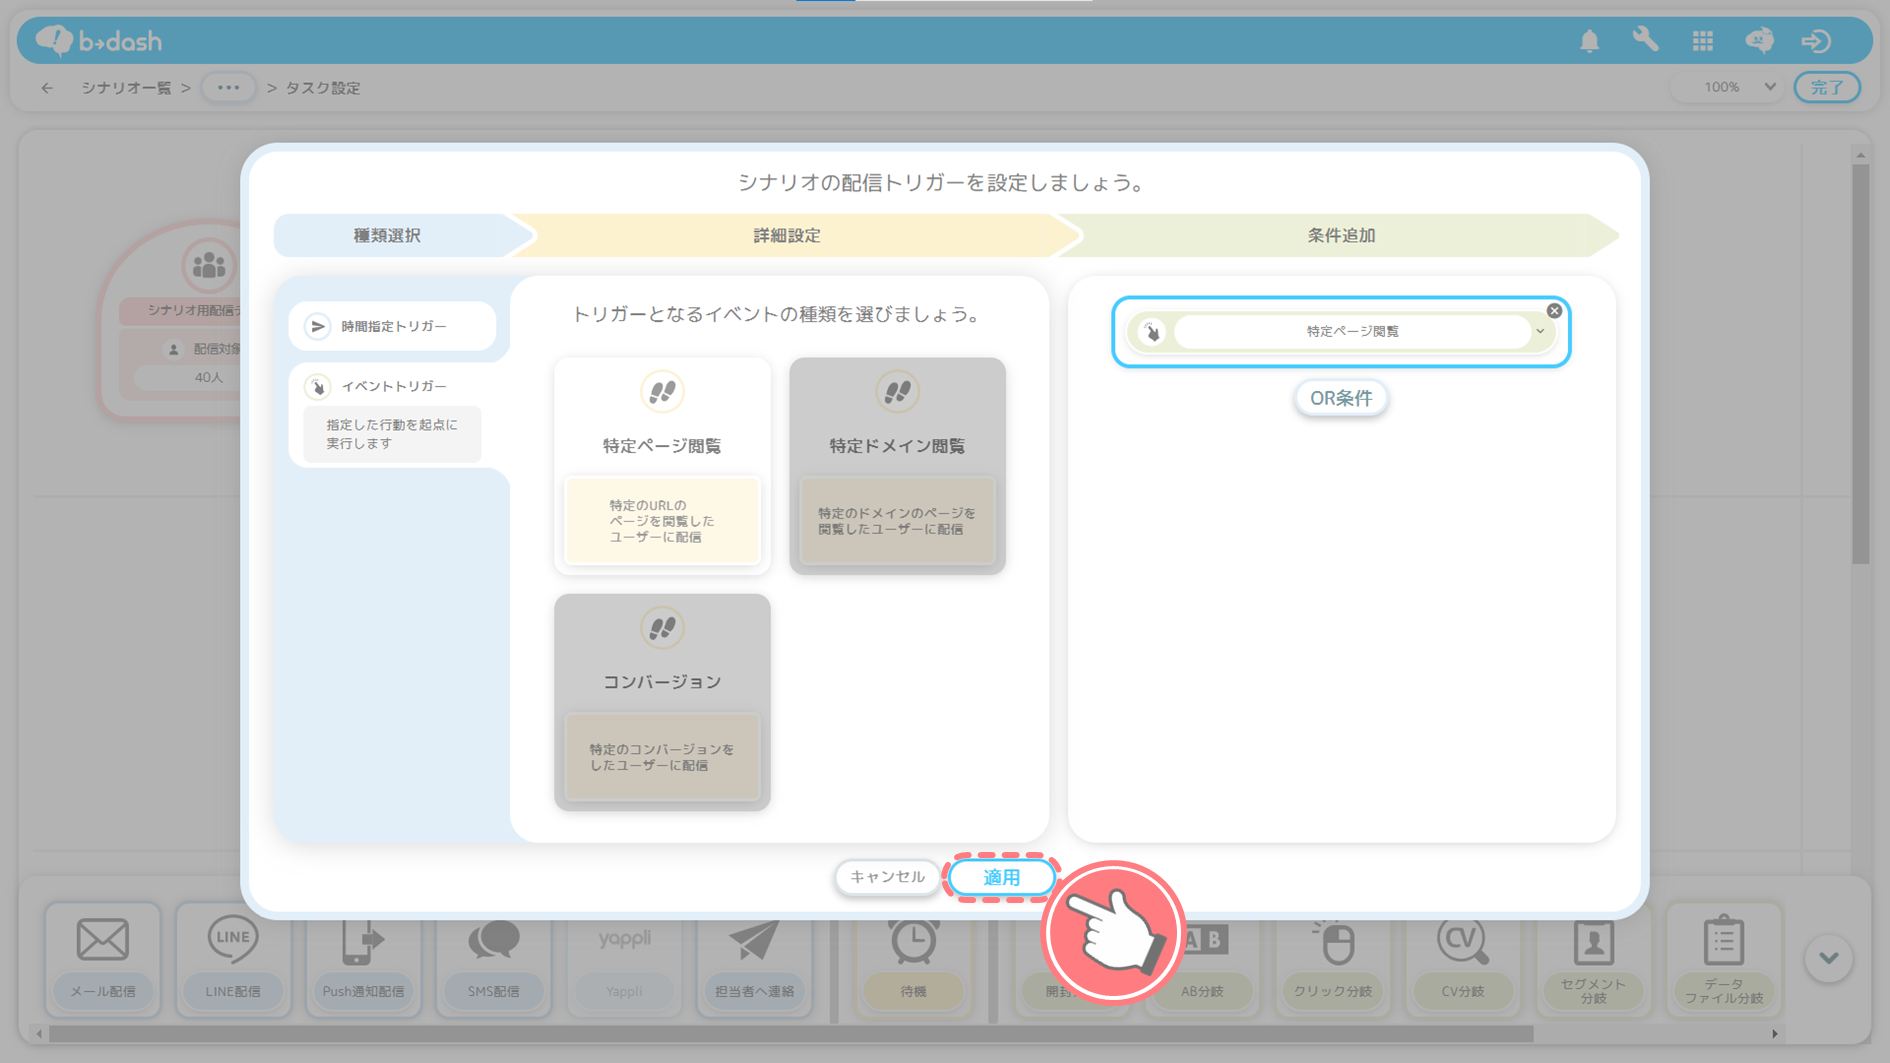Collapse the task palette with chevron button

(x=1828, y=958)
